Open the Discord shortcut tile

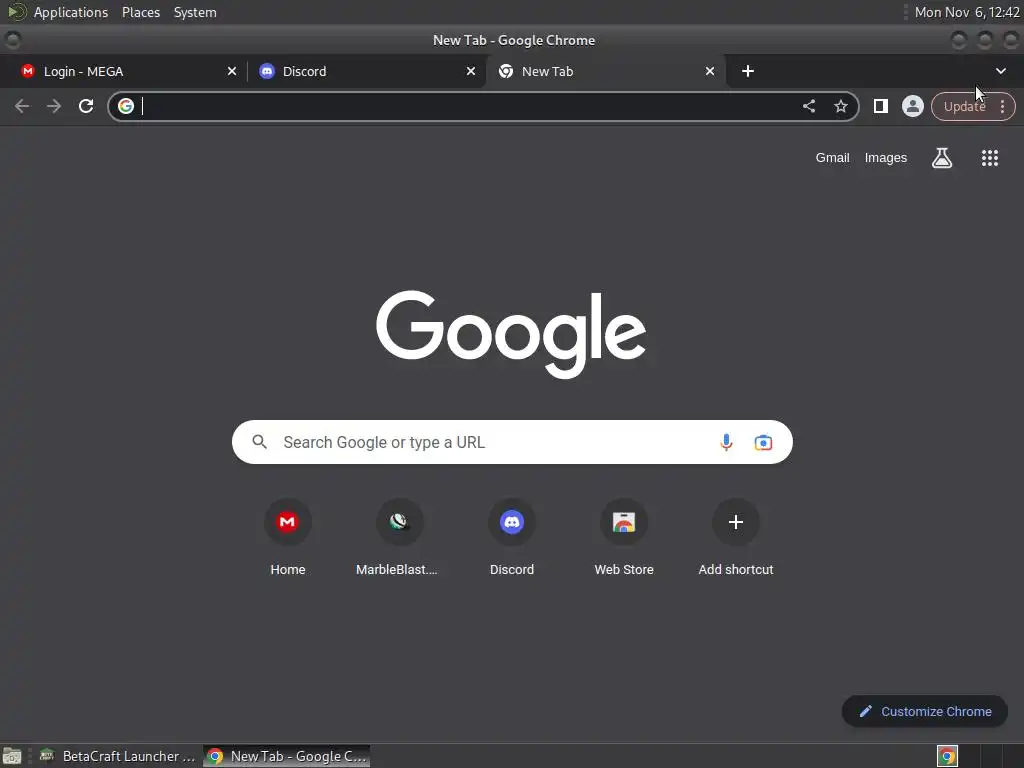tap(512, 537)
